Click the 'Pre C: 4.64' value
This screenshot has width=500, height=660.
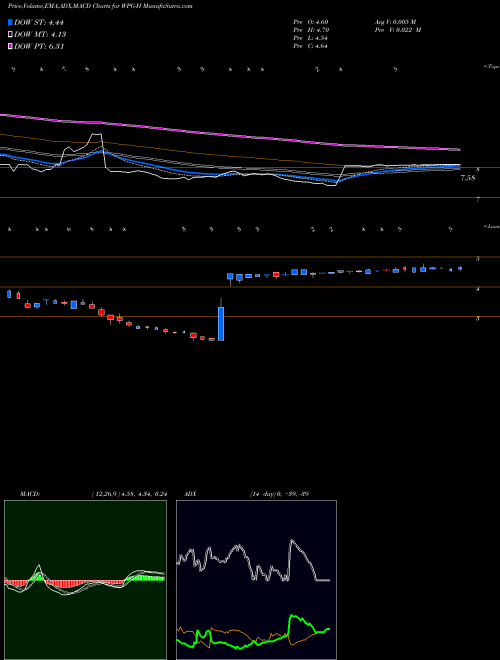pos(311,46)
